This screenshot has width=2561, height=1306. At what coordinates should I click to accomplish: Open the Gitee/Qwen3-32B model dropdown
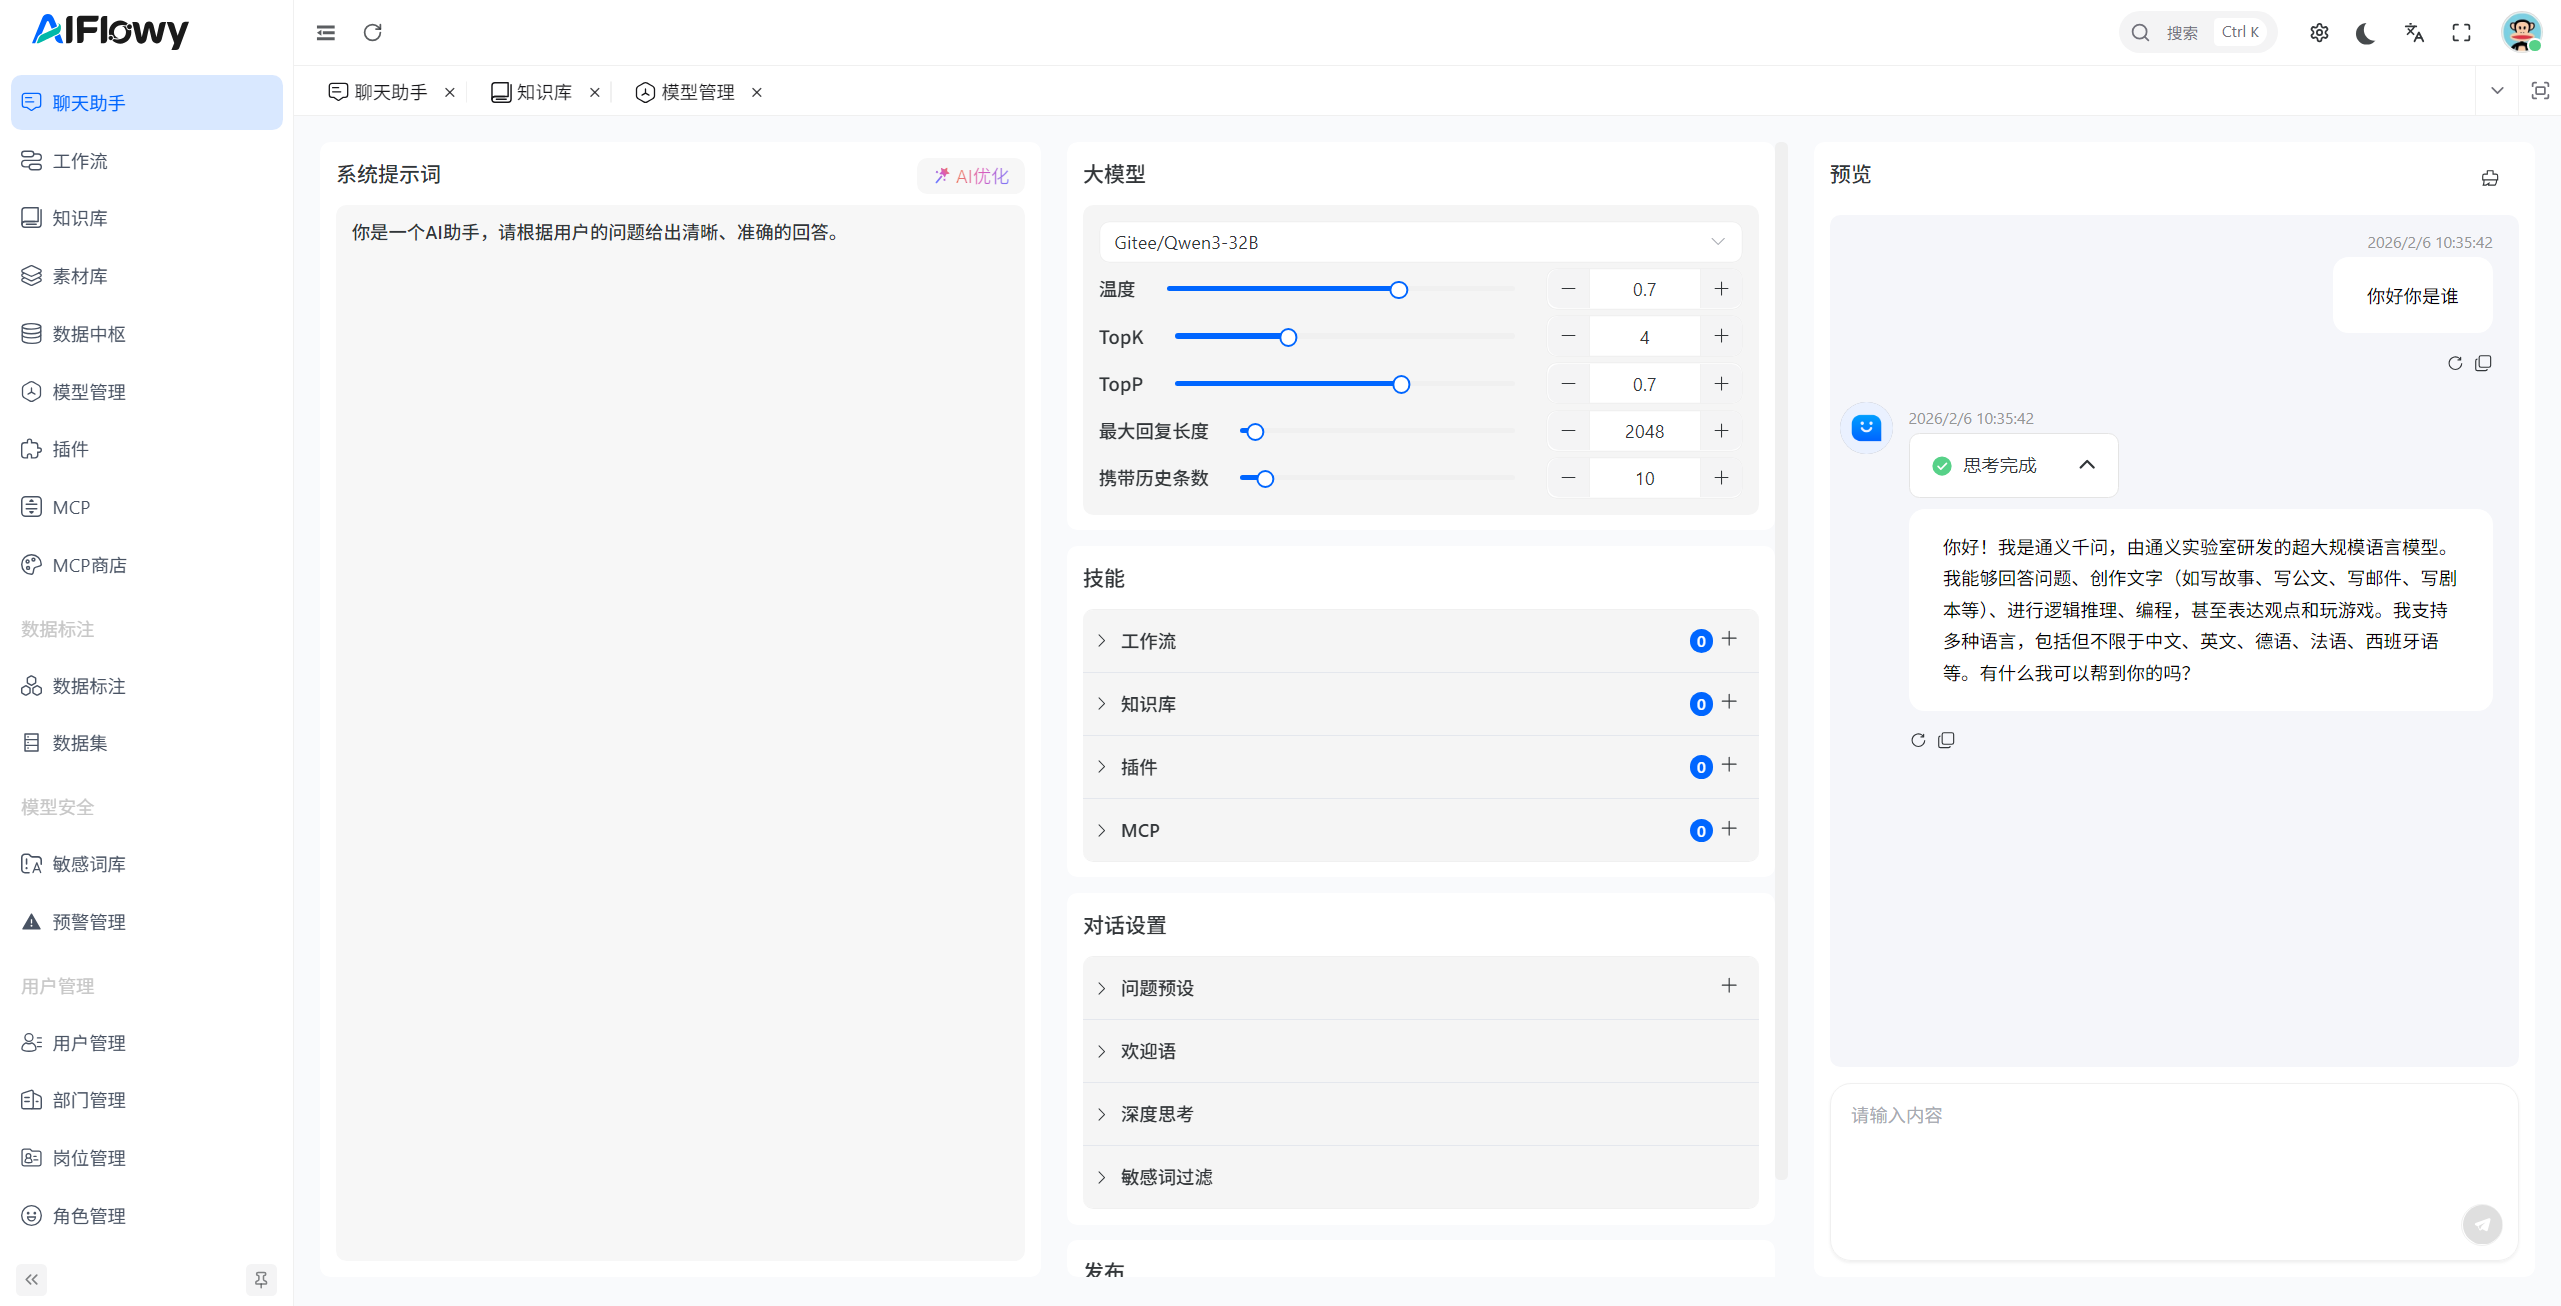coord(1419,242)
